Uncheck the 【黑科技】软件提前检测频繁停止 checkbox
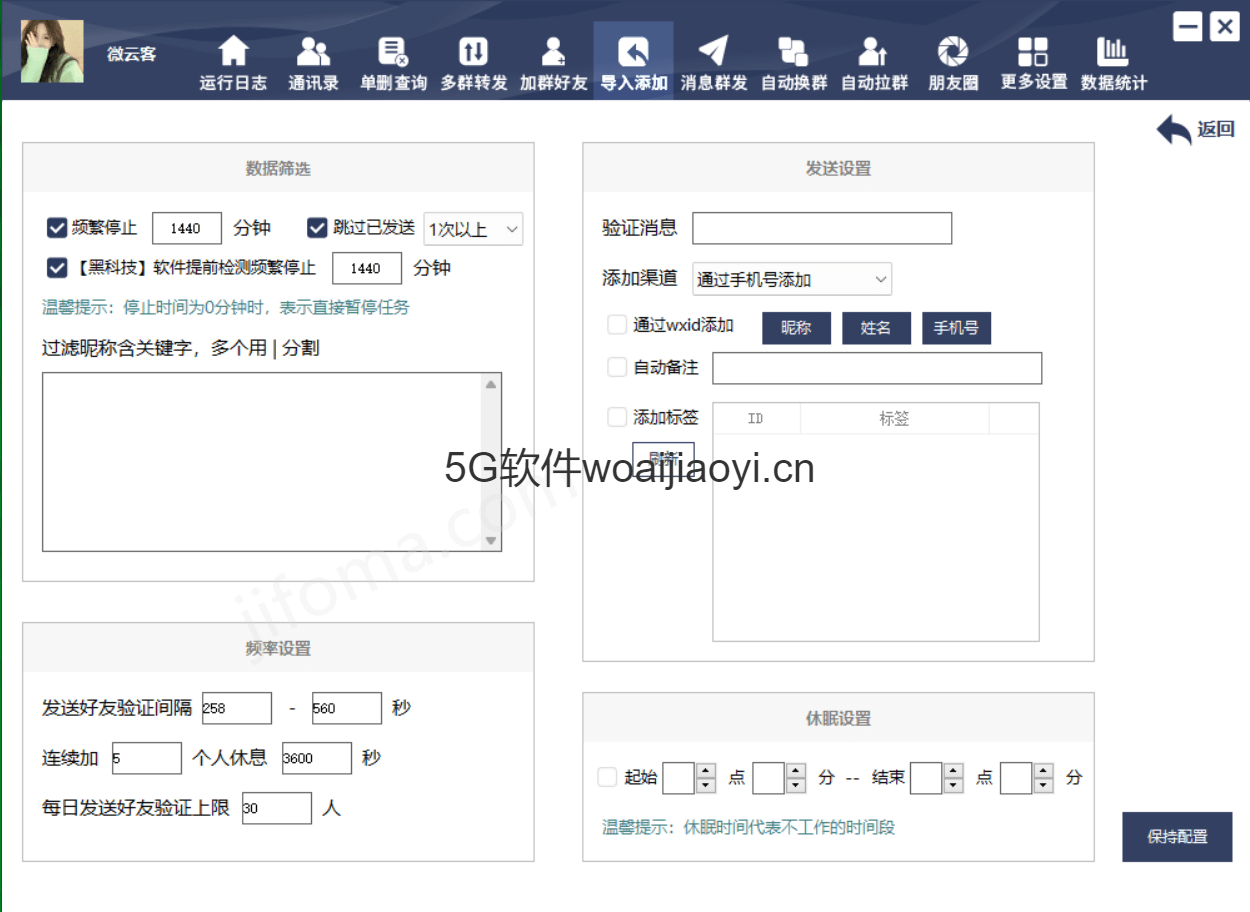1250x912 pixels. click(x=56, y=268)
